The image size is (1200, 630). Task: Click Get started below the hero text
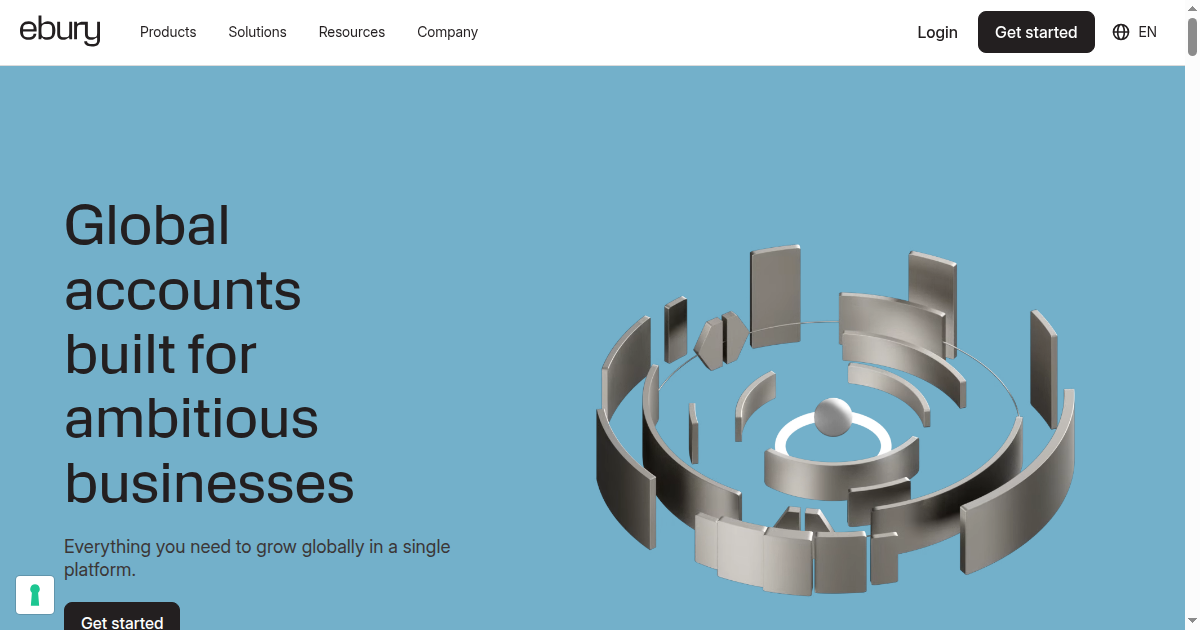pos(122,617)
